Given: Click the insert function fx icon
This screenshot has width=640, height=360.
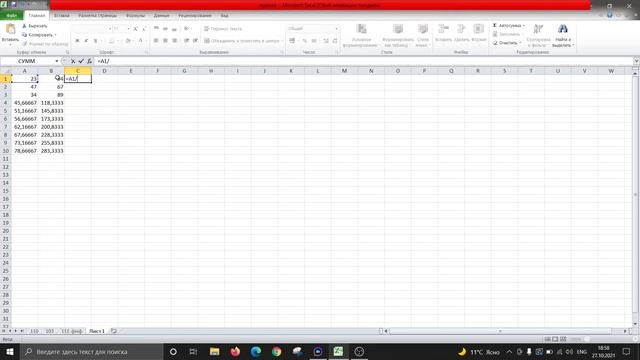Looking at the screenshot, I should click(x=89, y=61).
